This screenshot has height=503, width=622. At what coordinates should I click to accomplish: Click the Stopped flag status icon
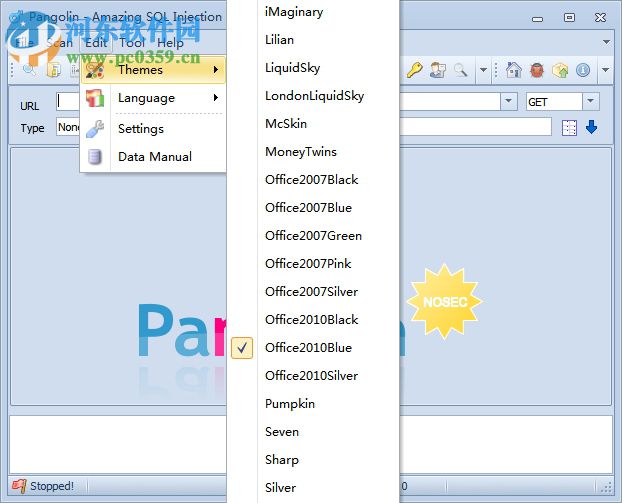[x=19, y=486]
